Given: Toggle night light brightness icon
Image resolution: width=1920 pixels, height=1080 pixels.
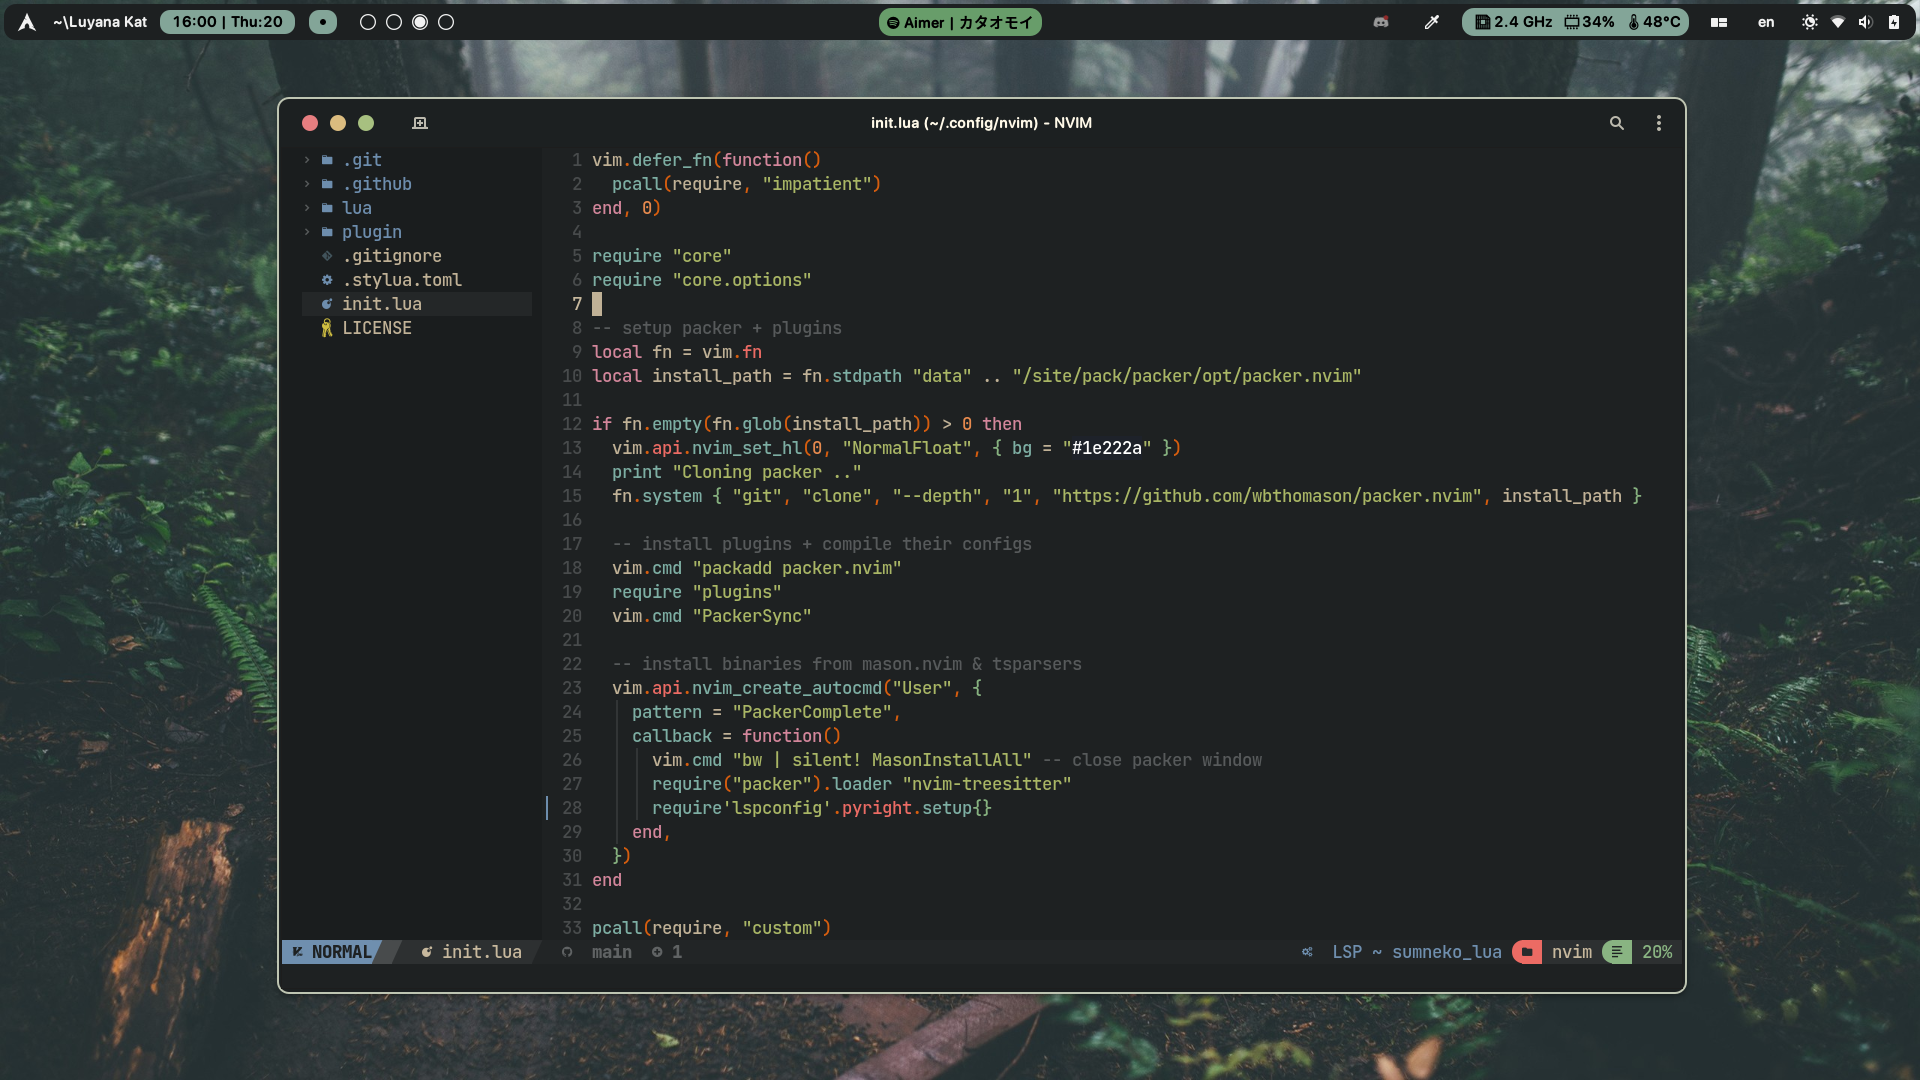Looking at the screenshot, I should click(1810, 22).
